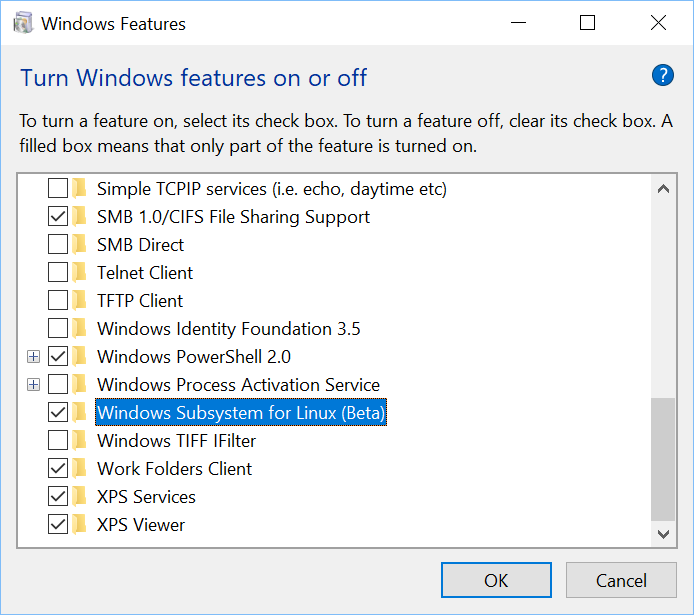Click folder icon next to Windows Identity Foundation 3.5

coord(79,329)
